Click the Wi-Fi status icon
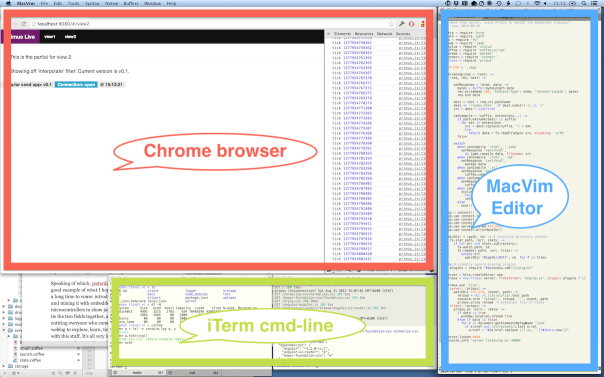This screenshot has width=604, height=377. coord(538,3)
